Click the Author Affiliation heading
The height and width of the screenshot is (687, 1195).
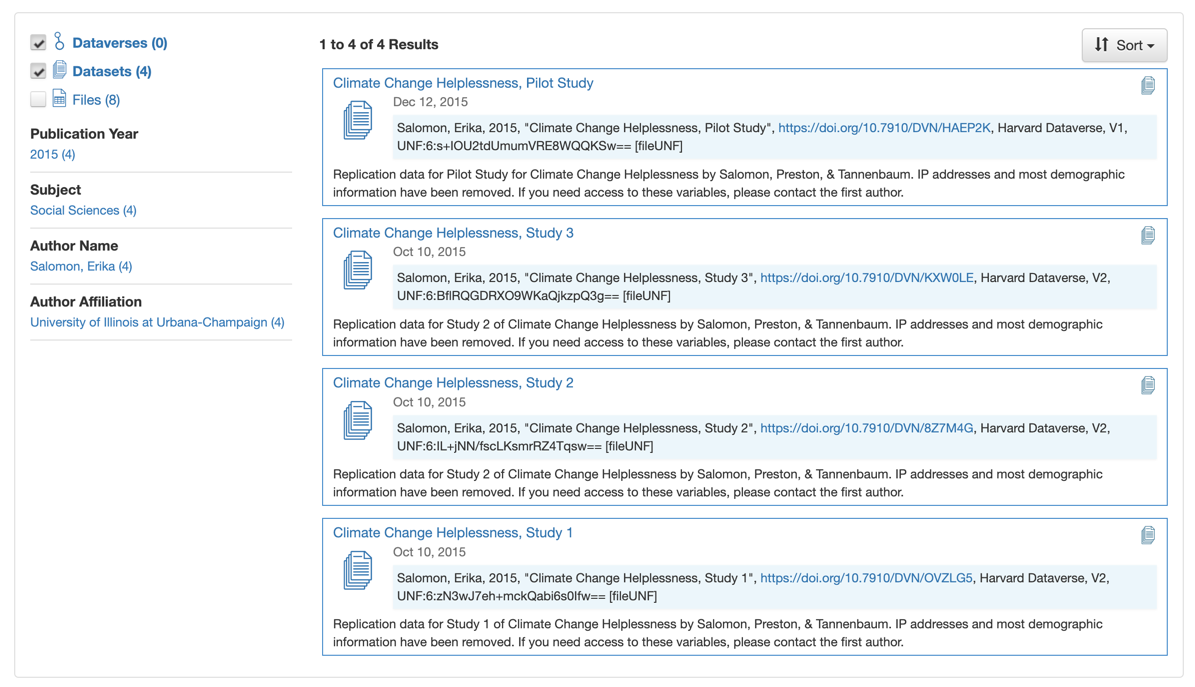pyautogui.click(x=86, y=302)
